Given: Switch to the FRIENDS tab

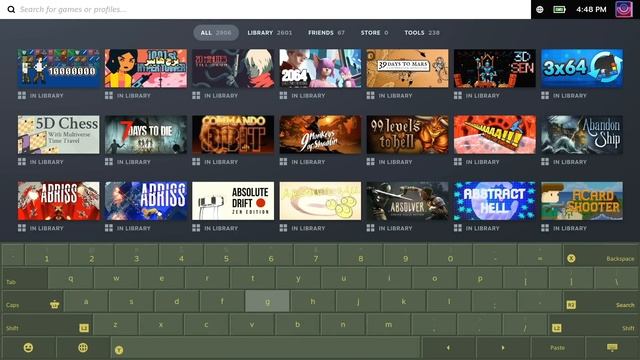Looking at the screenshot, I should tap(326, 33).
